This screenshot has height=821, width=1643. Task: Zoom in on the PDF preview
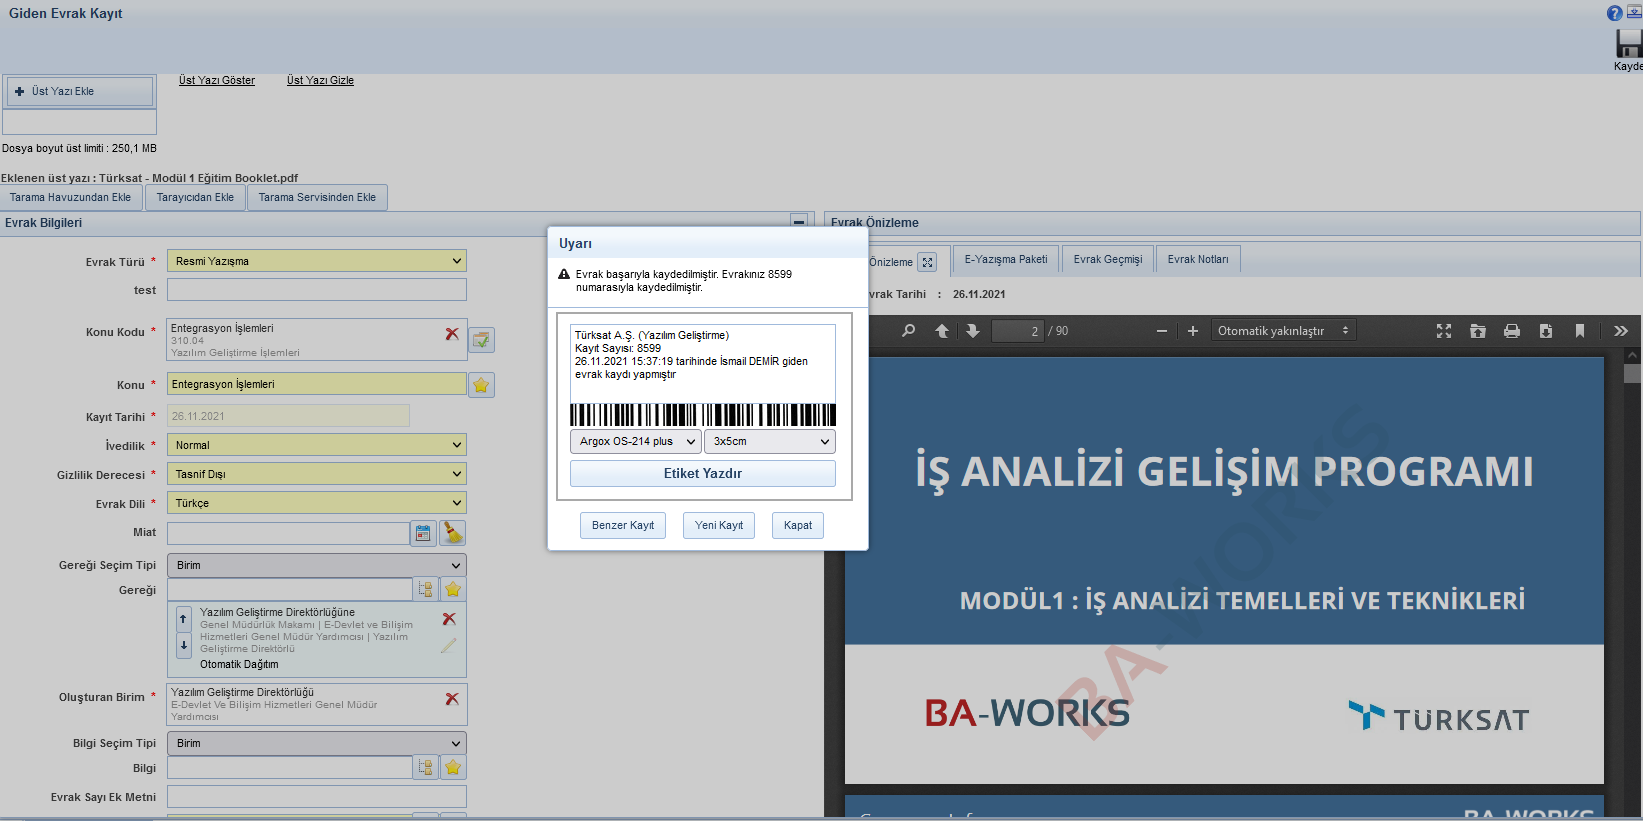tap(1192, 331)
